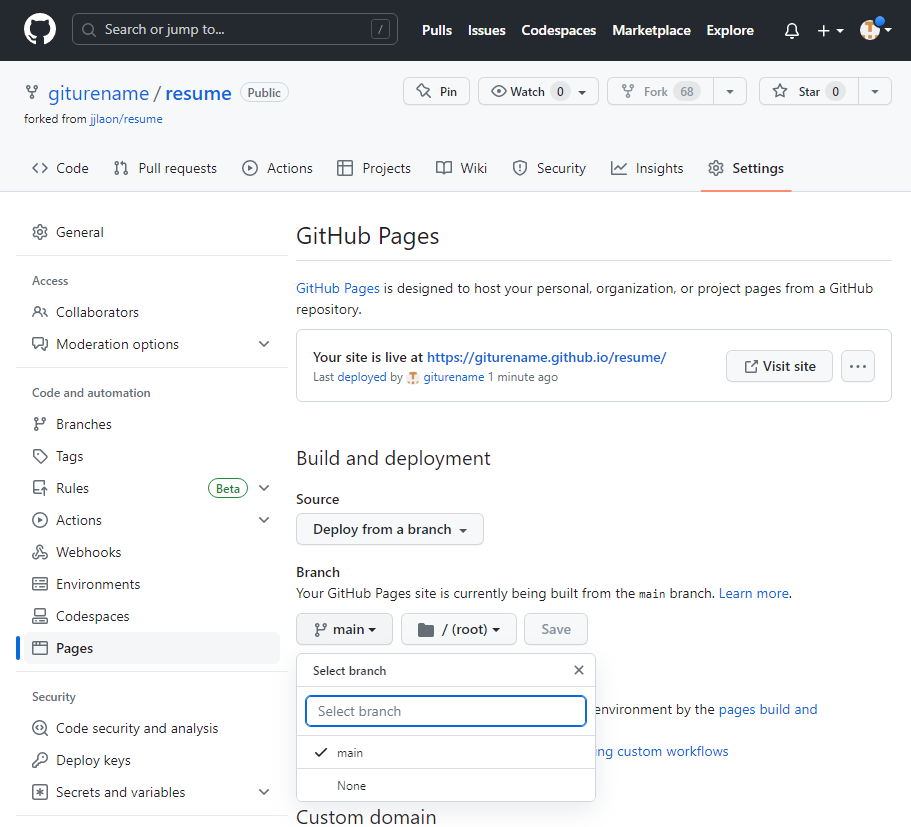The width and height of the screenshot is (911, 827).
Task: Open the main branch selector
Action: point(345,629)
